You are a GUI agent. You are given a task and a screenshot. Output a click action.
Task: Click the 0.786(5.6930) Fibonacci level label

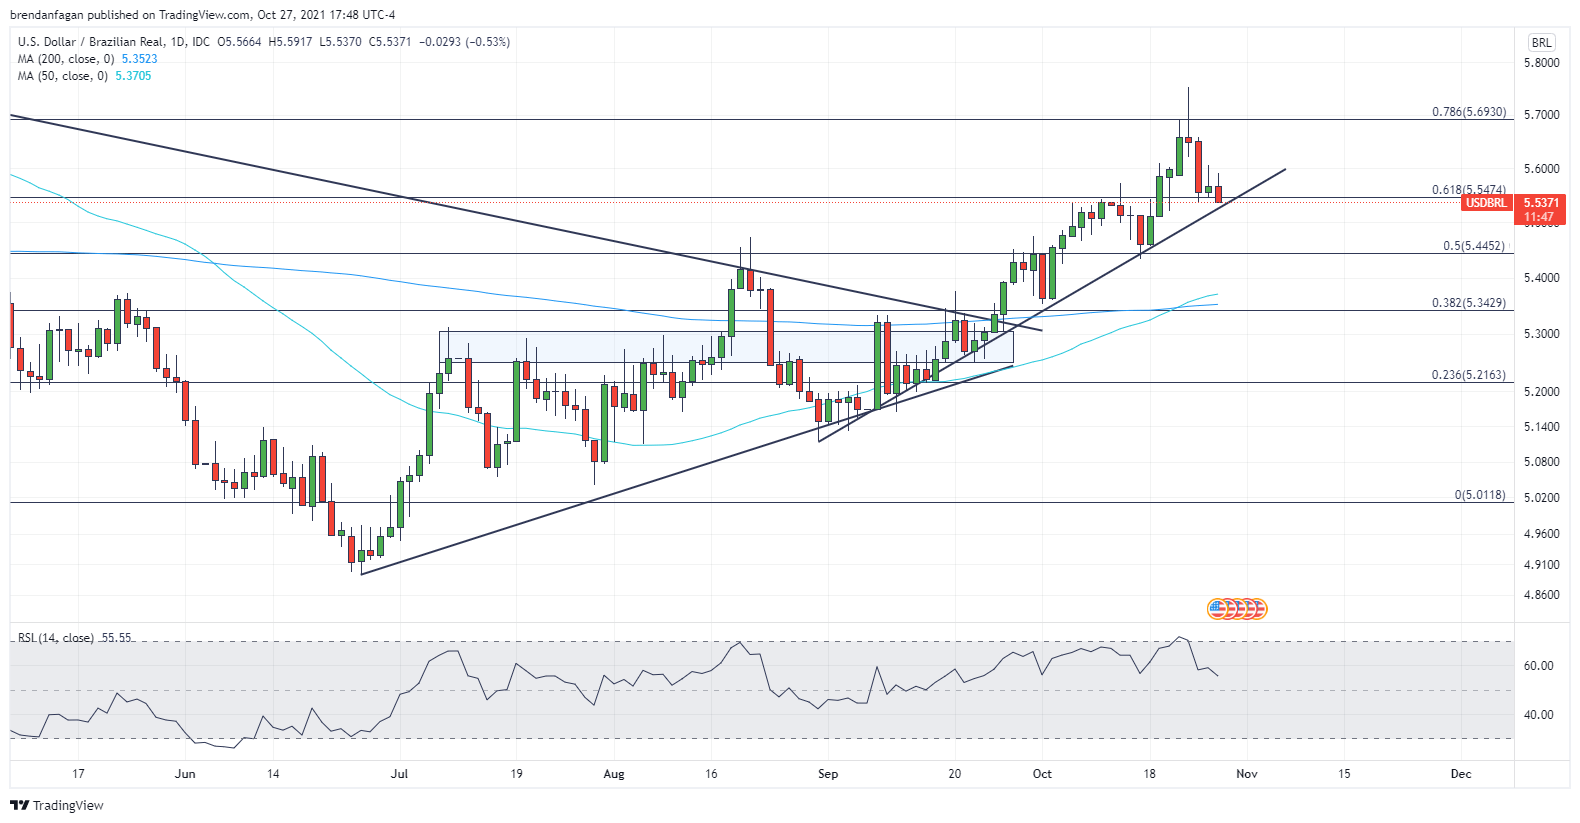coord(1469,112)
